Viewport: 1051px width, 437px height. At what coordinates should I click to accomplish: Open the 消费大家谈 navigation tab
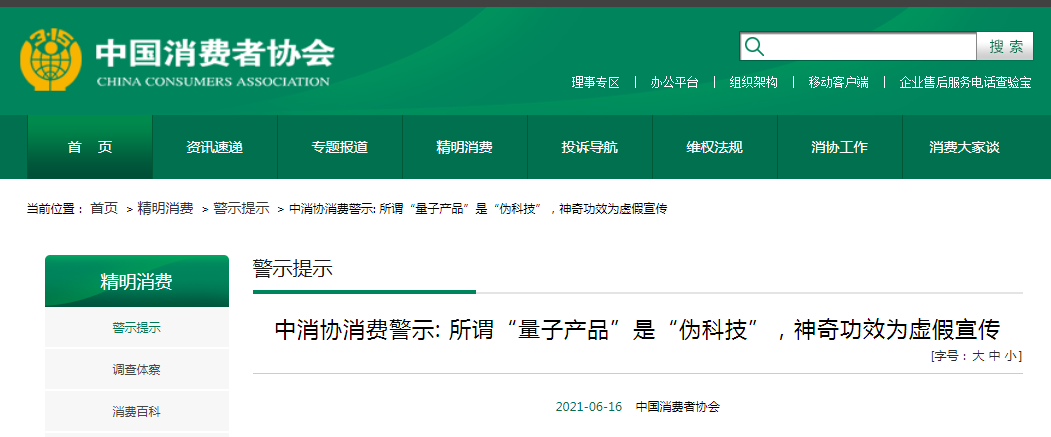pos(964,147)
